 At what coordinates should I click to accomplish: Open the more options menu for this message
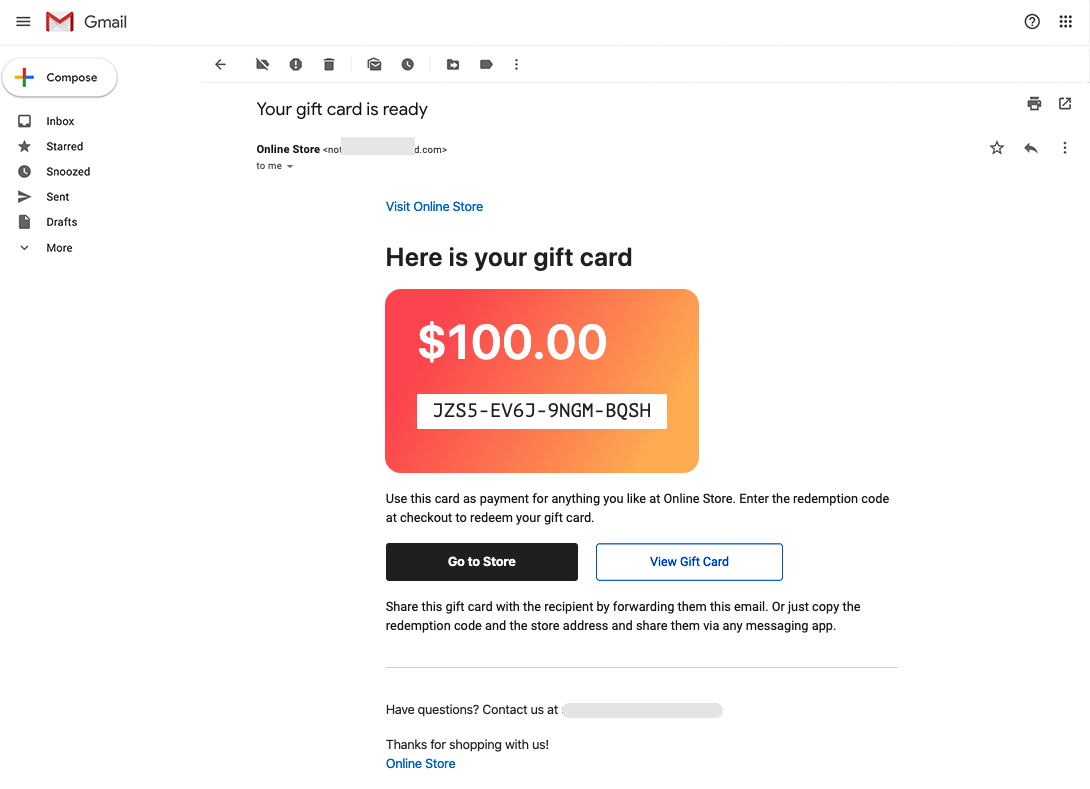click(x=1065, y=147)
